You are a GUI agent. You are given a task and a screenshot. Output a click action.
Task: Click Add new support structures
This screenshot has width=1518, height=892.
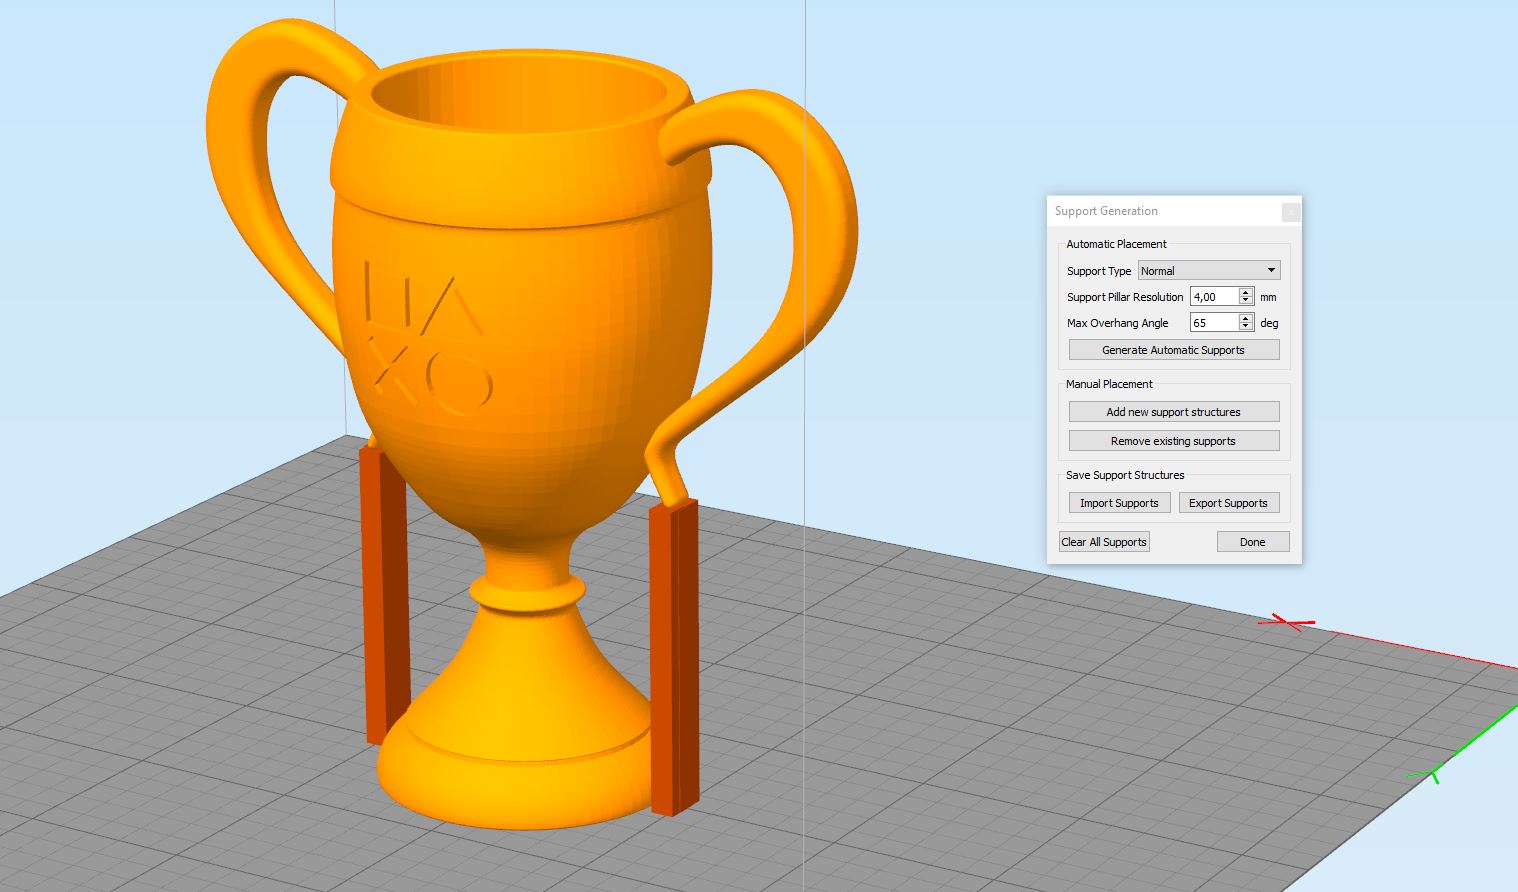[1174, 412]
